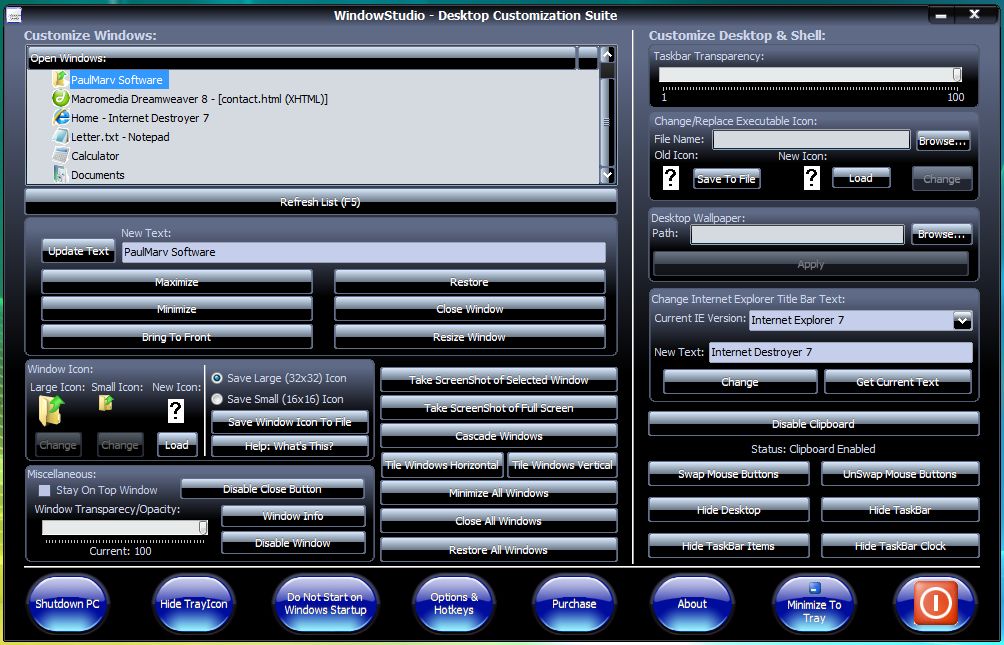This screenshot has width=1004, height=645.
Task: Select Macromedia Dreamweaver 8 in window list
Action: click(198, 99)
